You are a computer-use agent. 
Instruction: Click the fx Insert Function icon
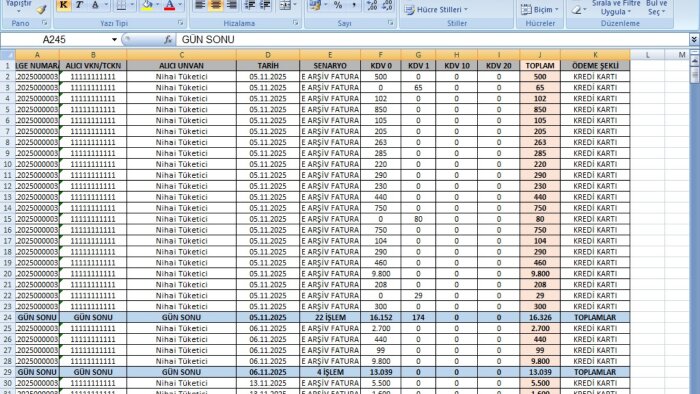coord(168,40)
